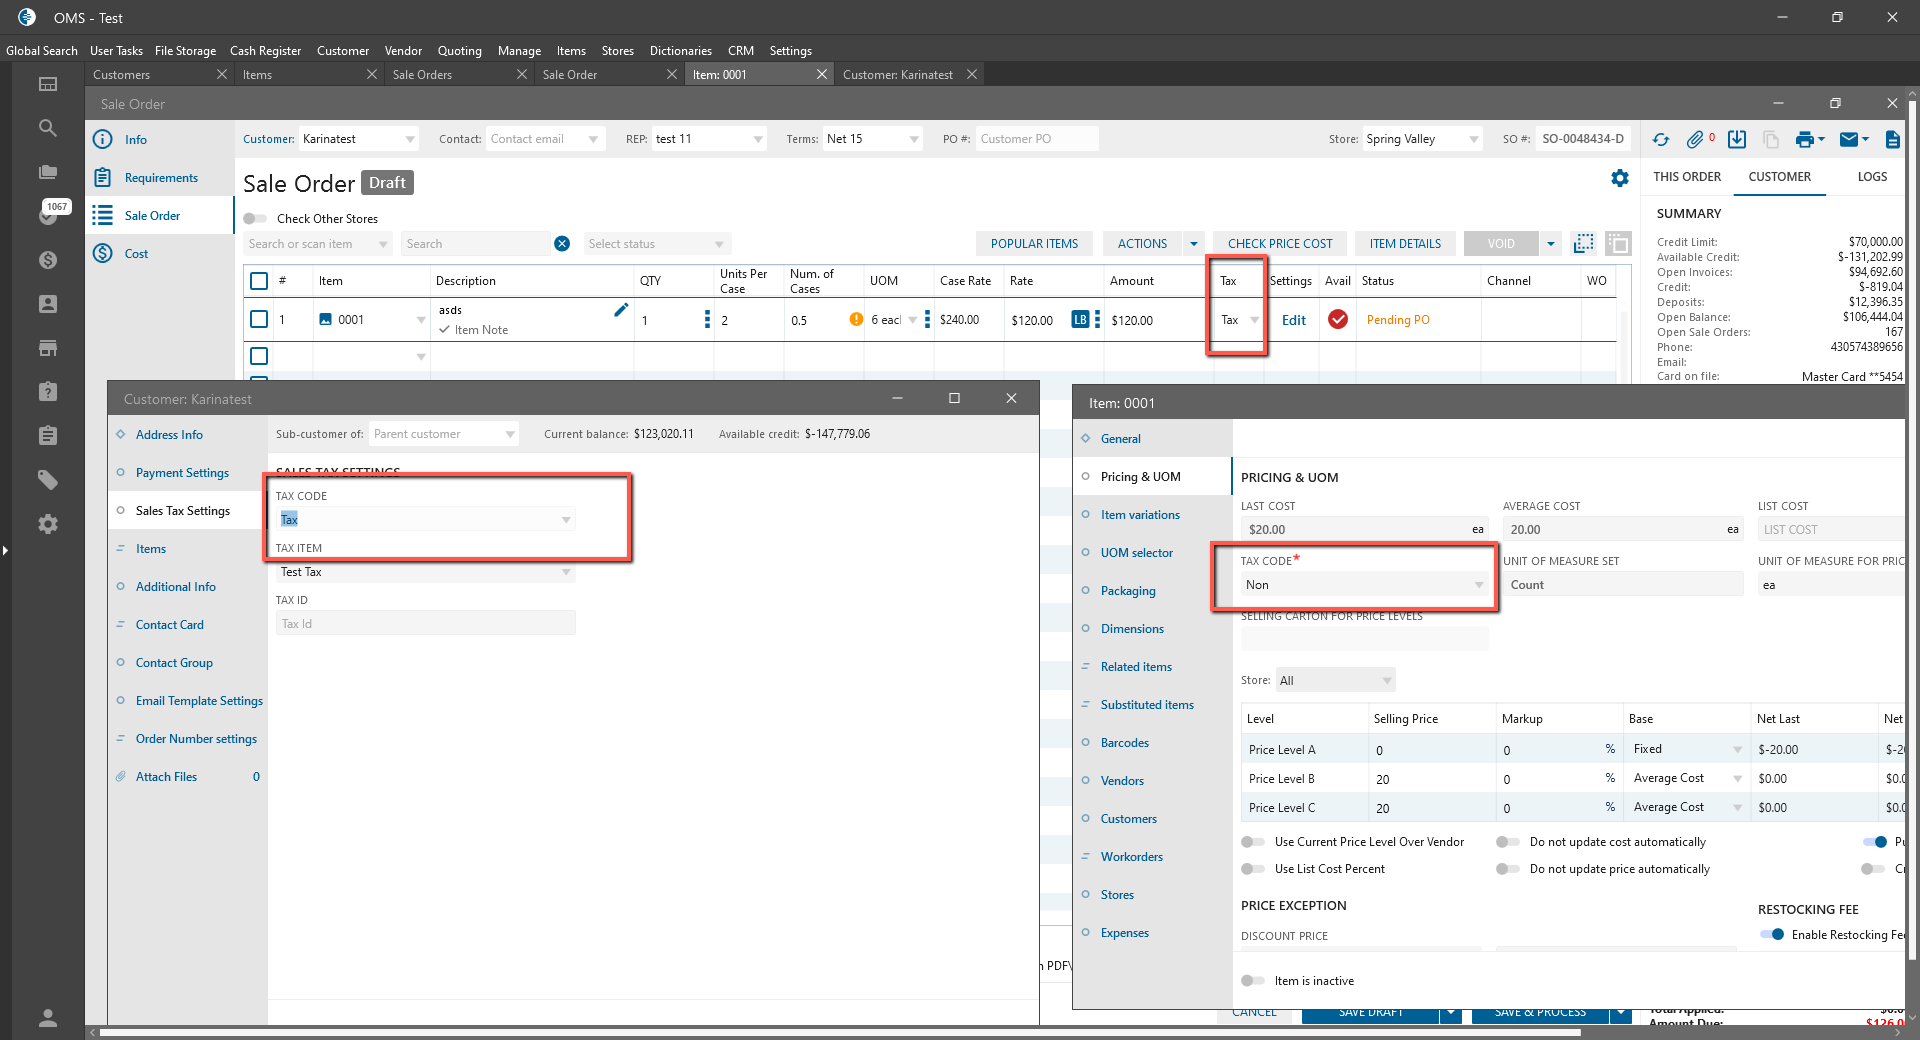Toggle Check Other Stores switch

pyautogui.click(x=255, y=219)
